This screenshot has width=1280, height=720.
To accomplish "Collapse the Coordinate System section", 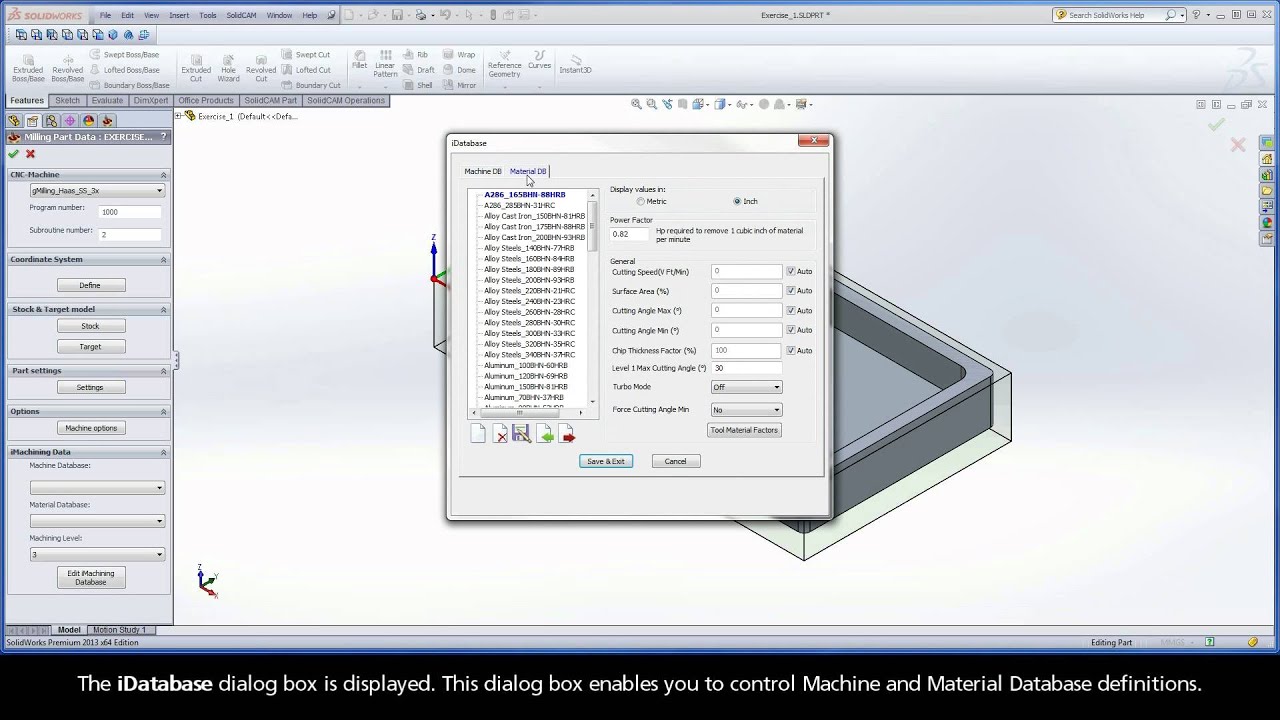I will 164,260.
